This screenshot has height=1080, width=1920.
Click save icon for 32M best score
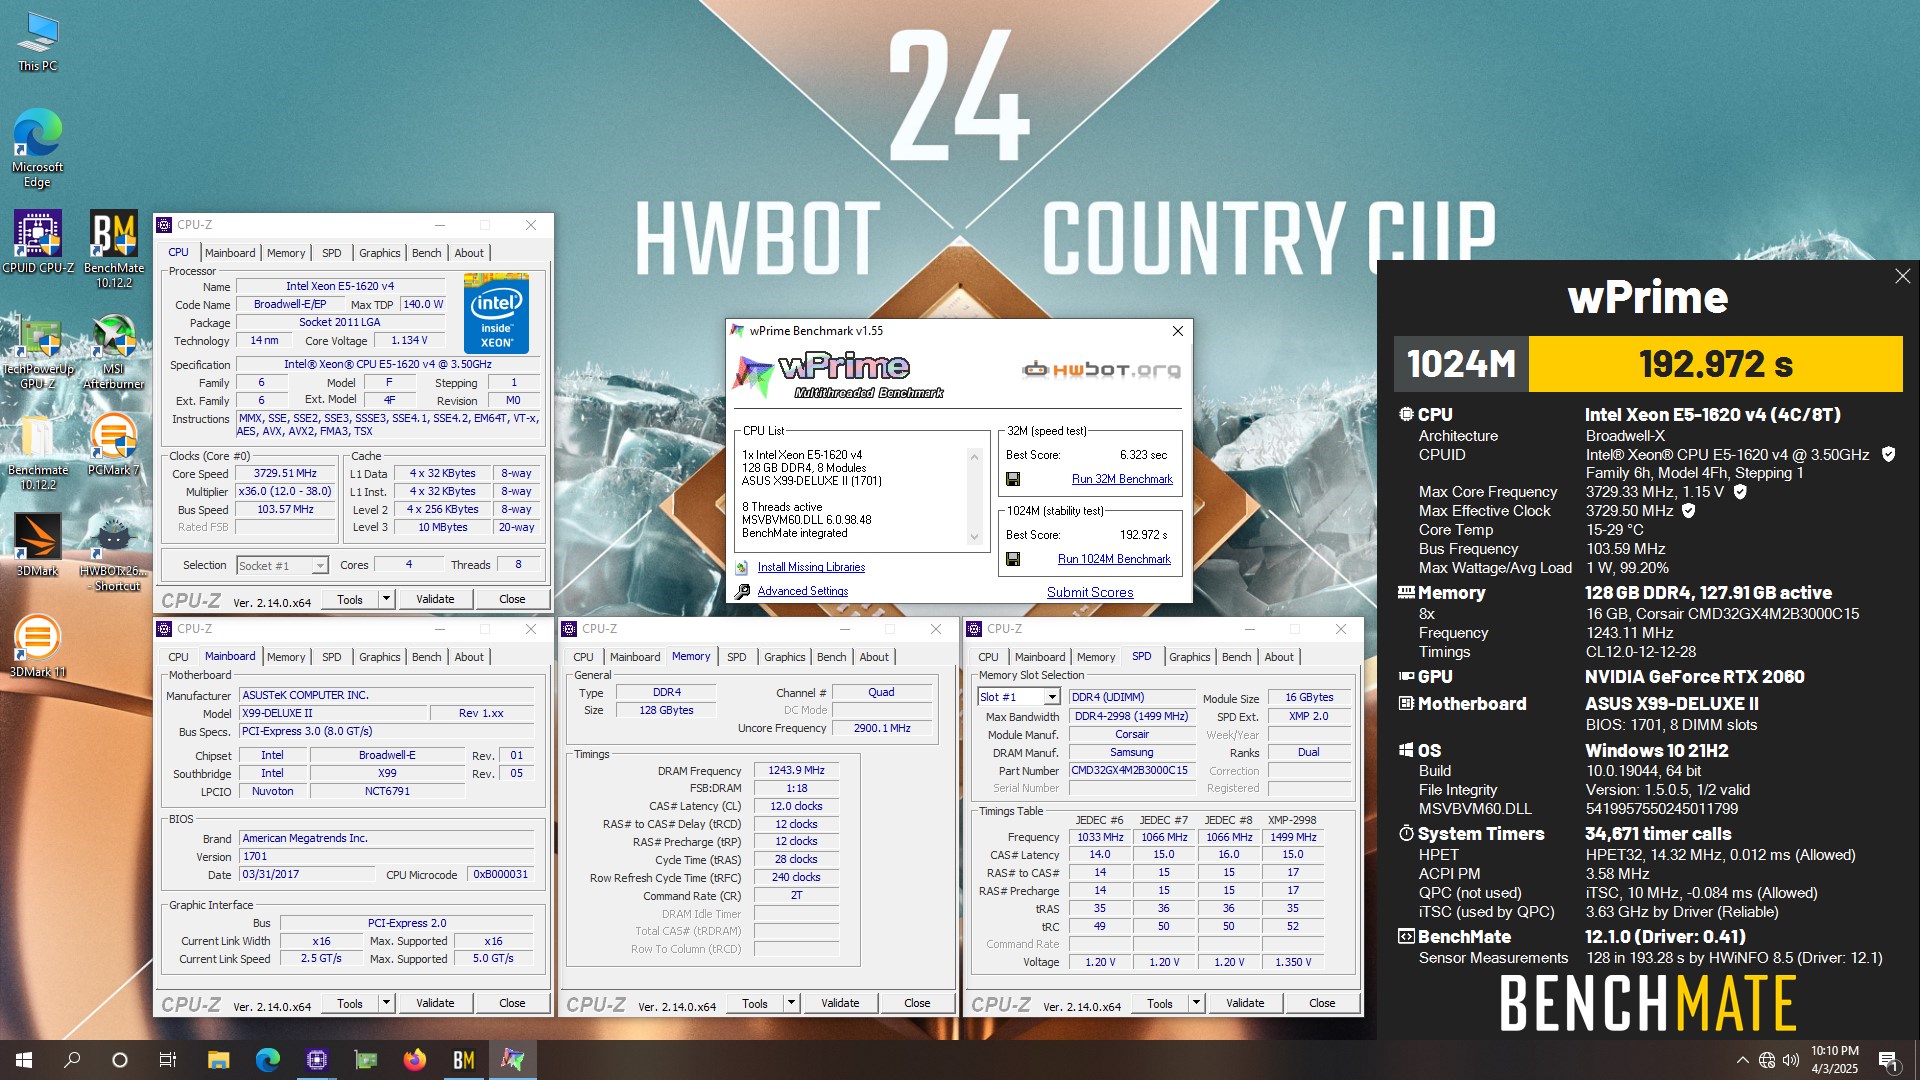[1013, 479]
